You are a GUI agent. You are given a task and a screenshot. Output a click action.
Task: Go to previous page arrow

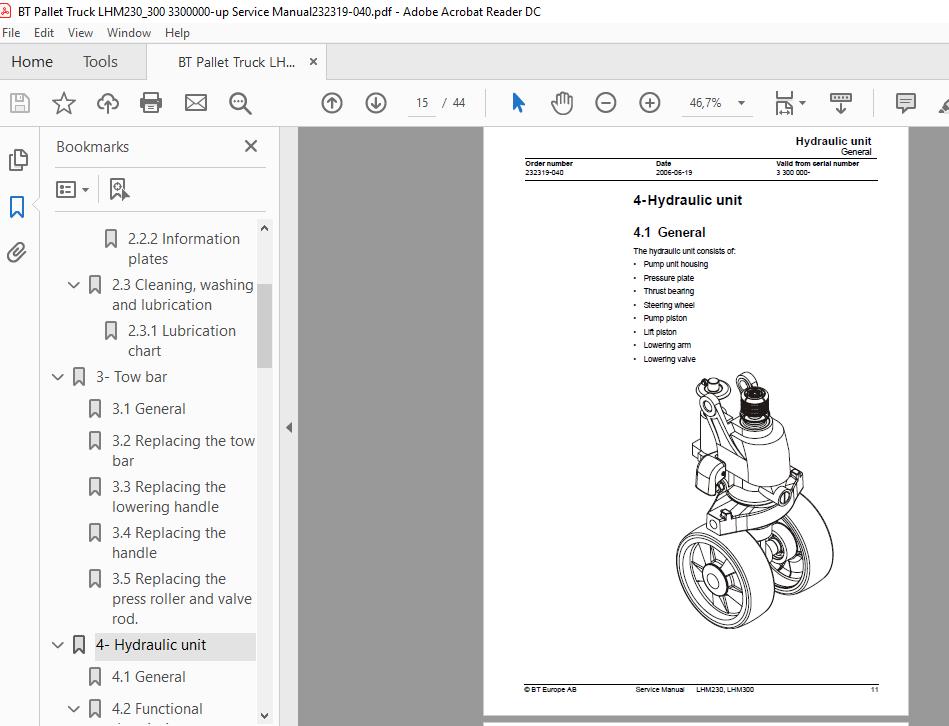point(332,103)
